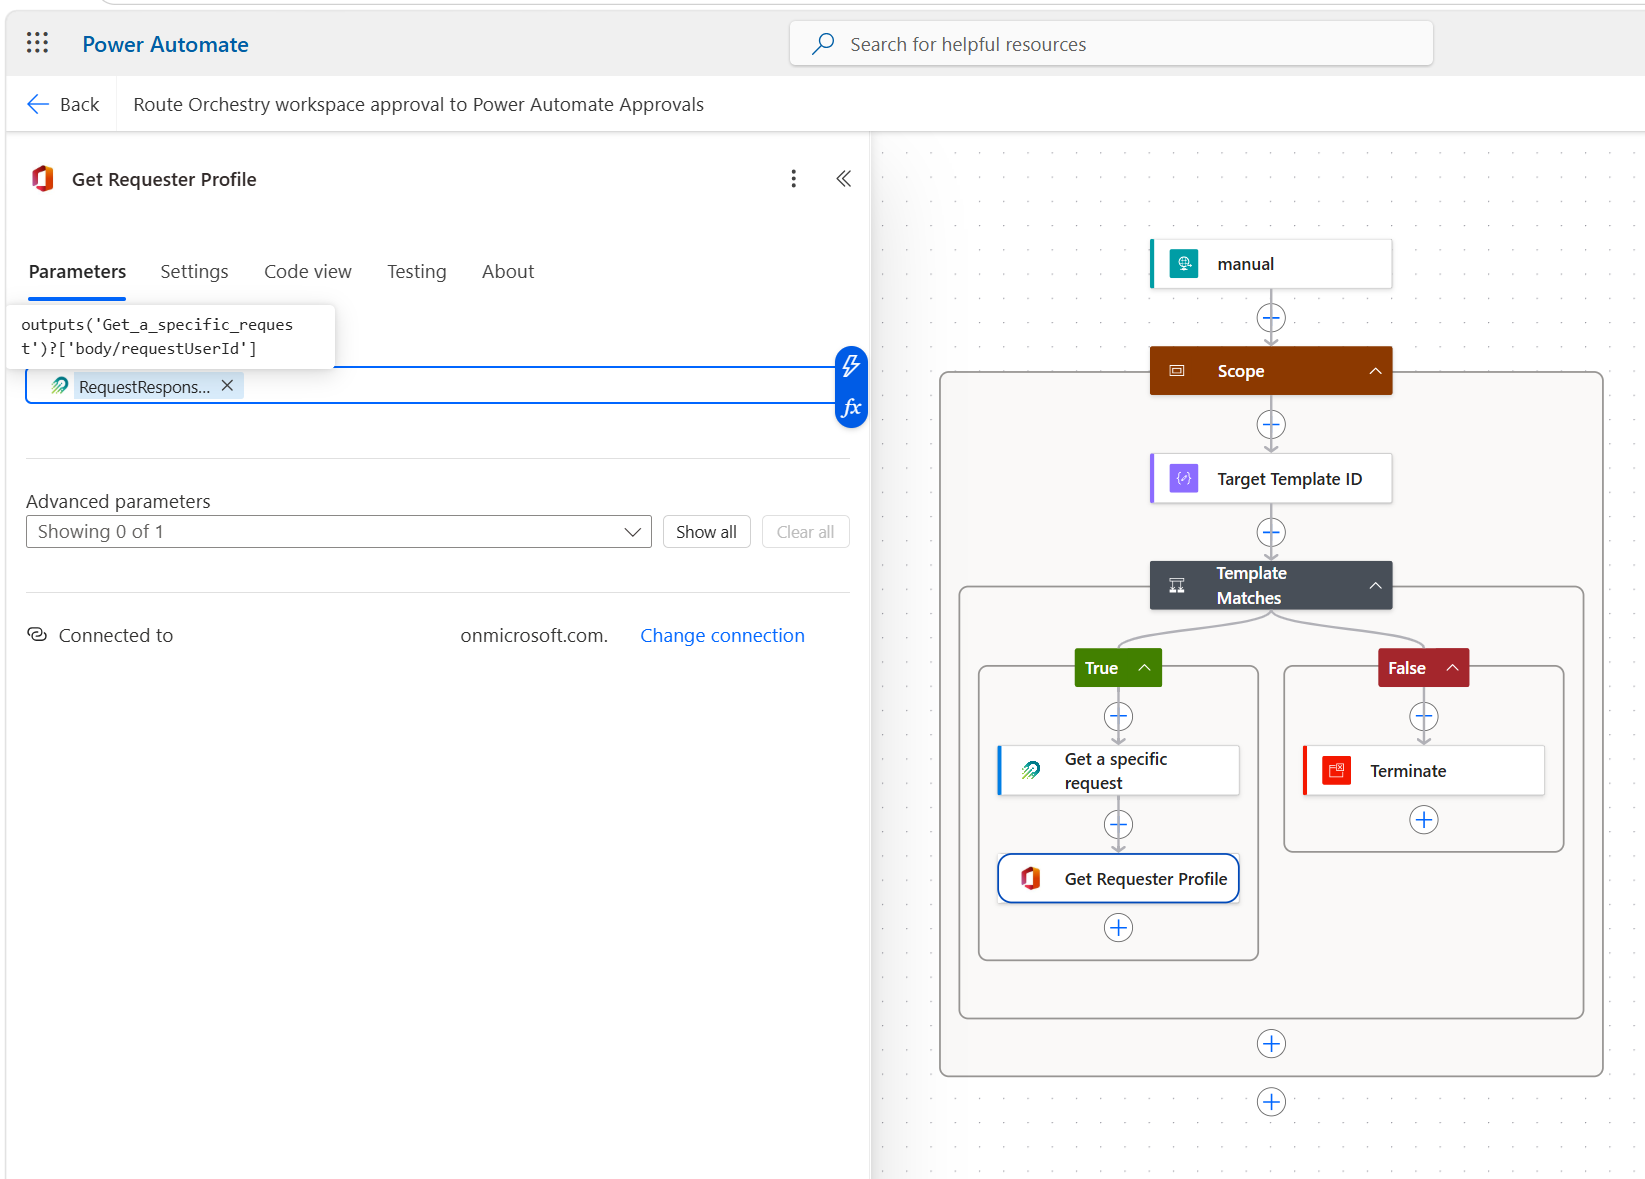Open the app launcher waffle icon
Viewport: 1645px width, 1179px height.
pos(37,42)
